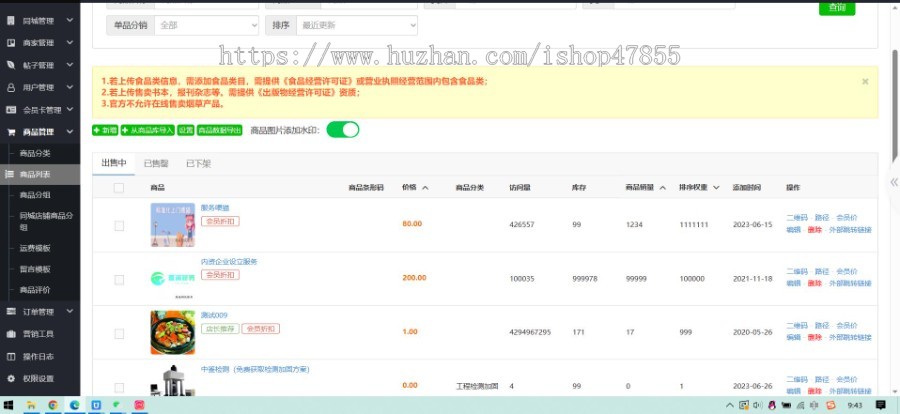Viewport: 900px width, 414px height.
Task: Click the QQ penguin tray icon
Action: click(772, 405)
